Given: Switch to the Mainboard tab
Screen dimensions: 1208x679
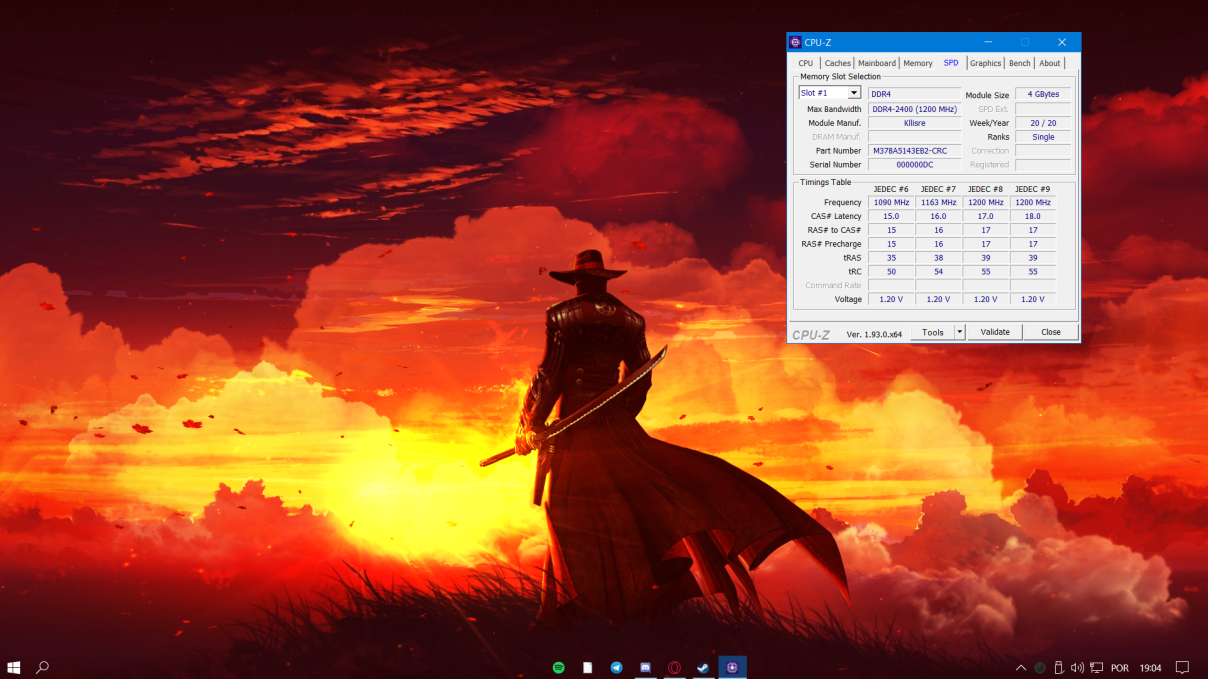Looking at the screenshot, I should tap(877, 63).
